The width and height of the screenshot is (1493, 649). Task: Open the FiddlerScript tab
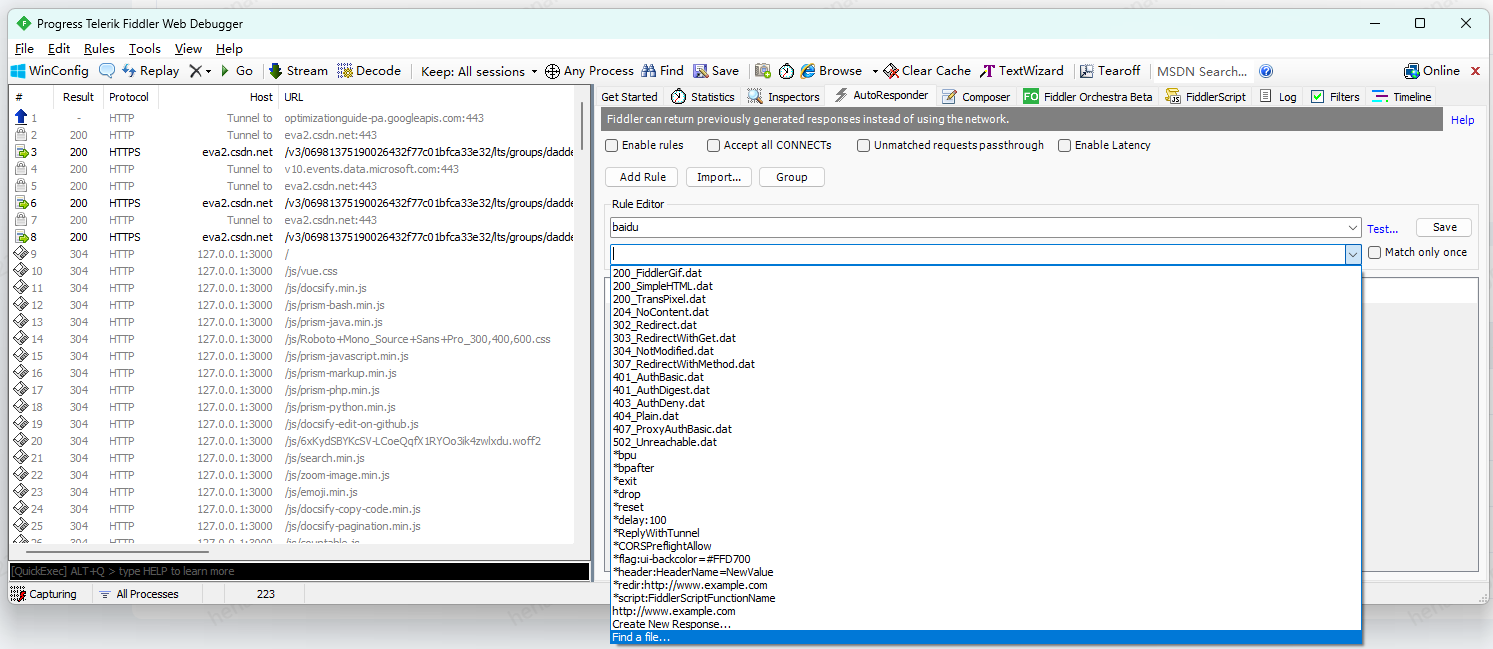click(x=1205, y=97)
